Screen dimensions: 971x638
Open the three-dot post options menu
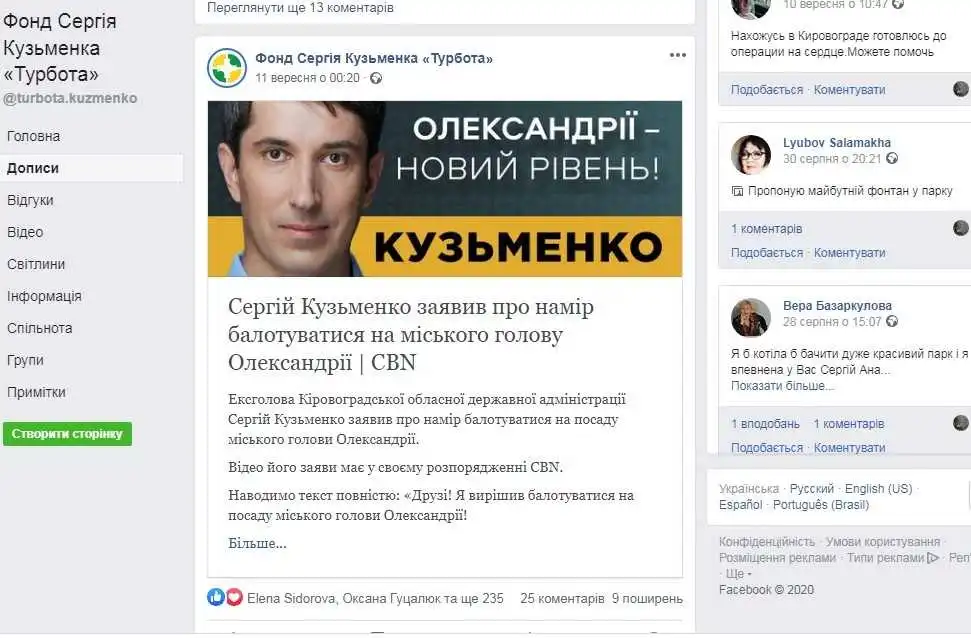(677, 55)
